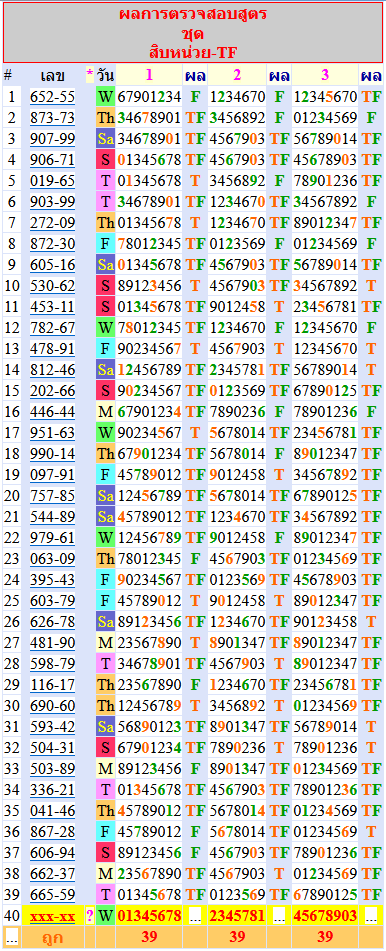Click the red S day cell in row 4

pos(105,160)
